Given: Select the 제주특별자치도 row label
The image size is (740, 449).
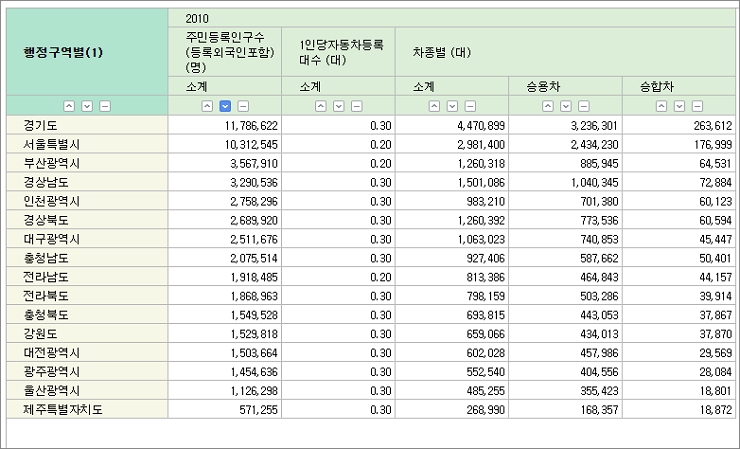Looking at the screenshot, I should click(63, 409).
